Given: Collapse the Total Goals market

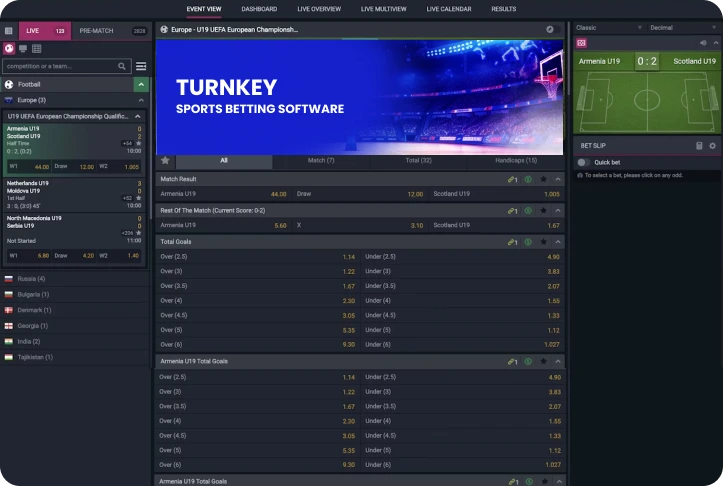Looking at the screenshot, I should (x=558, y=242).
